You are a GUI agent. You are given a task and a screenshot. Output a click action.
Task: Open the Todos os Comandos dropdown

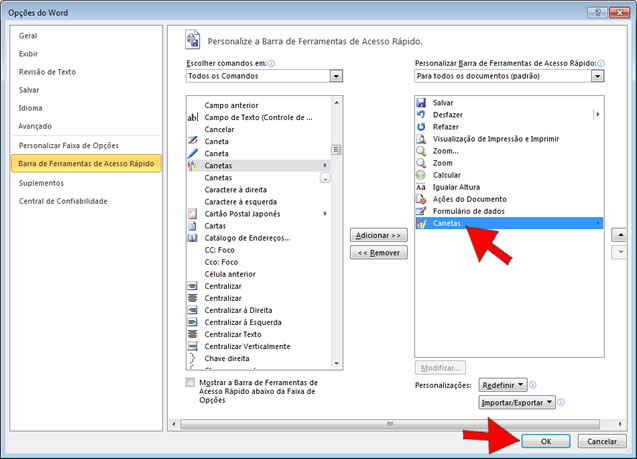coord(336,76)
